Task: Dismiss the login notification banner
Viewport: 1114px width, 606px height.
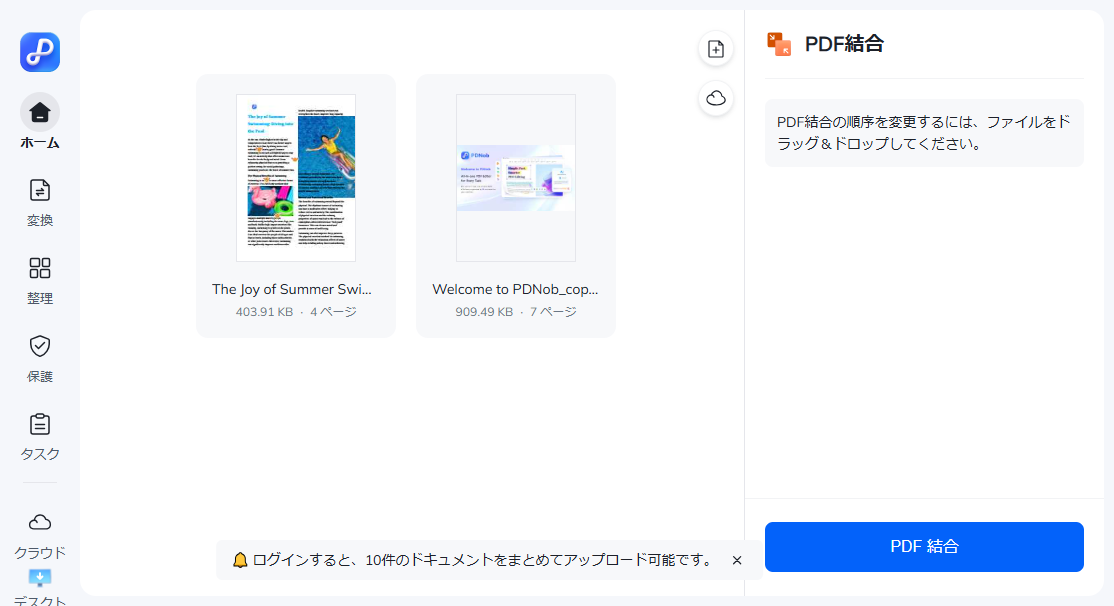Action: coord(737,561)
